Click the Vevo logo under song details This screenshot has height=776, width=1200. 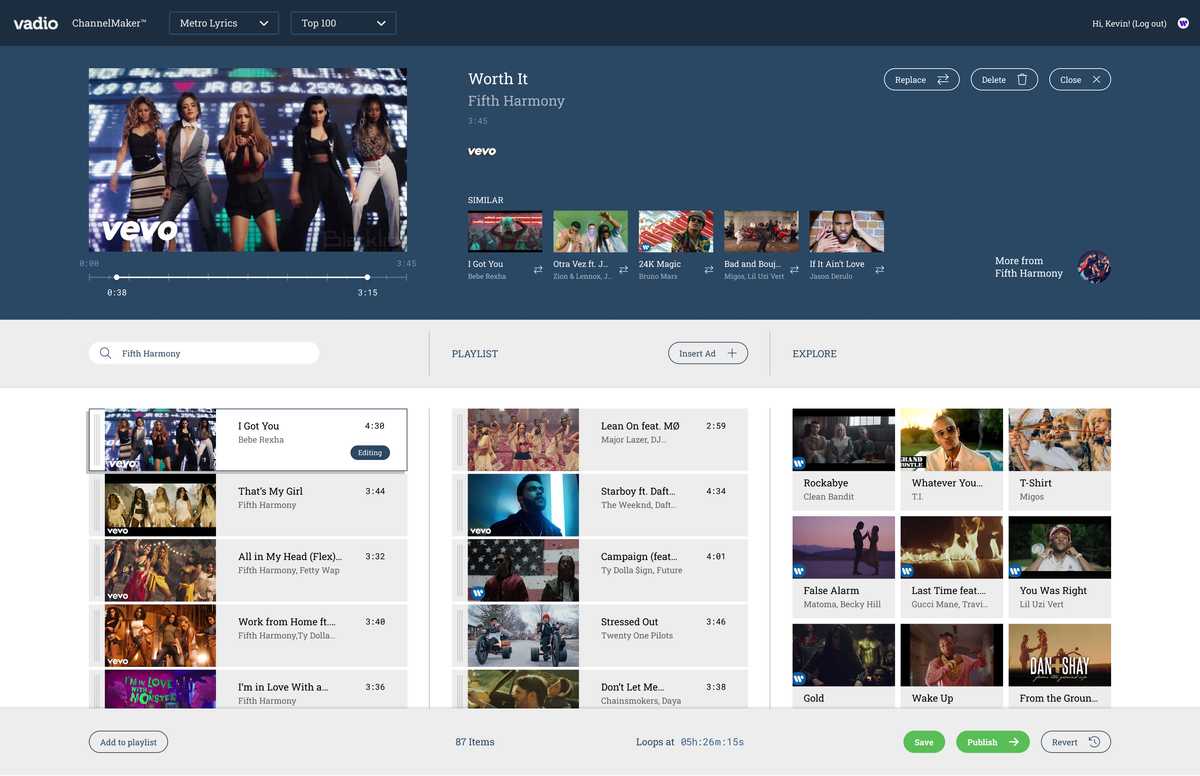click(482, 151)
